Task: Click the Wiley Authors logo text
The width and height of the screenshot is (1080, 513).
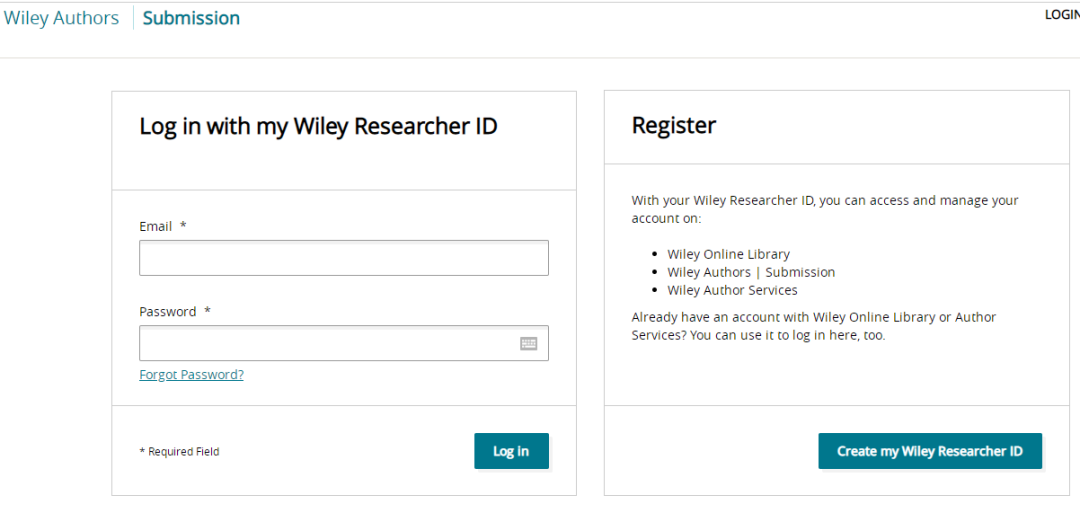Action: pyautogui.click(x=61, y=18)
